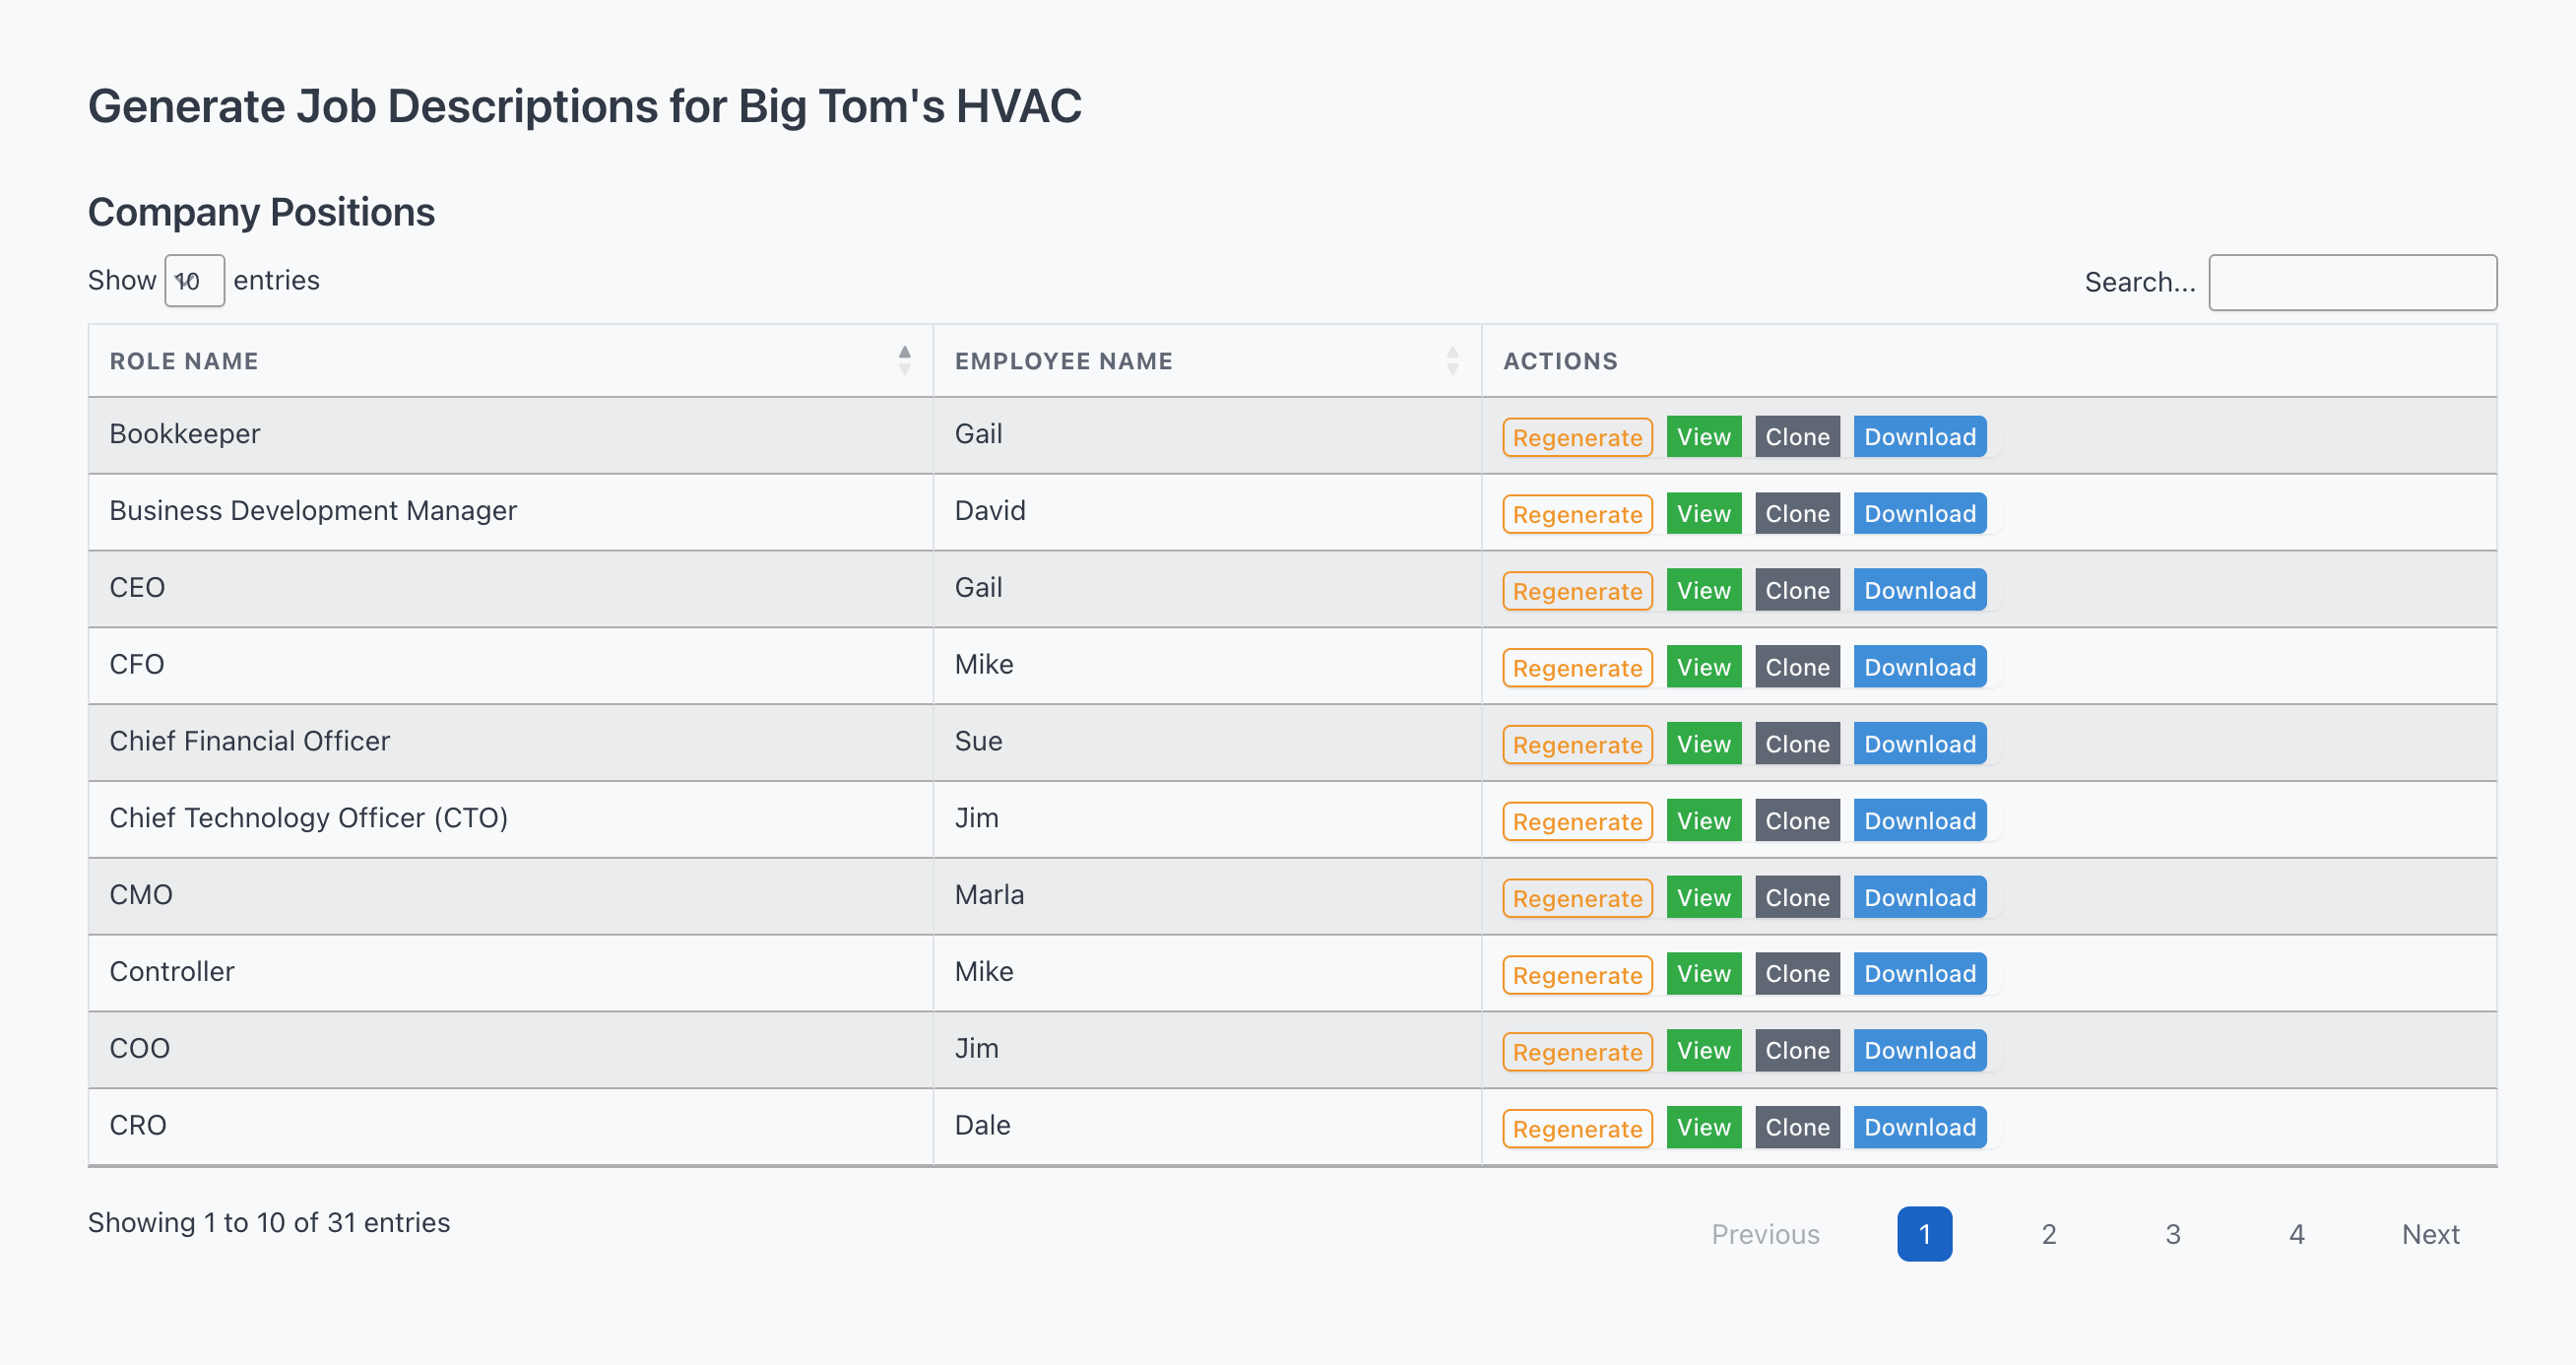Download the Chief Financial Officer description
The image size is (2576, 1365).
click(1920, 744)
